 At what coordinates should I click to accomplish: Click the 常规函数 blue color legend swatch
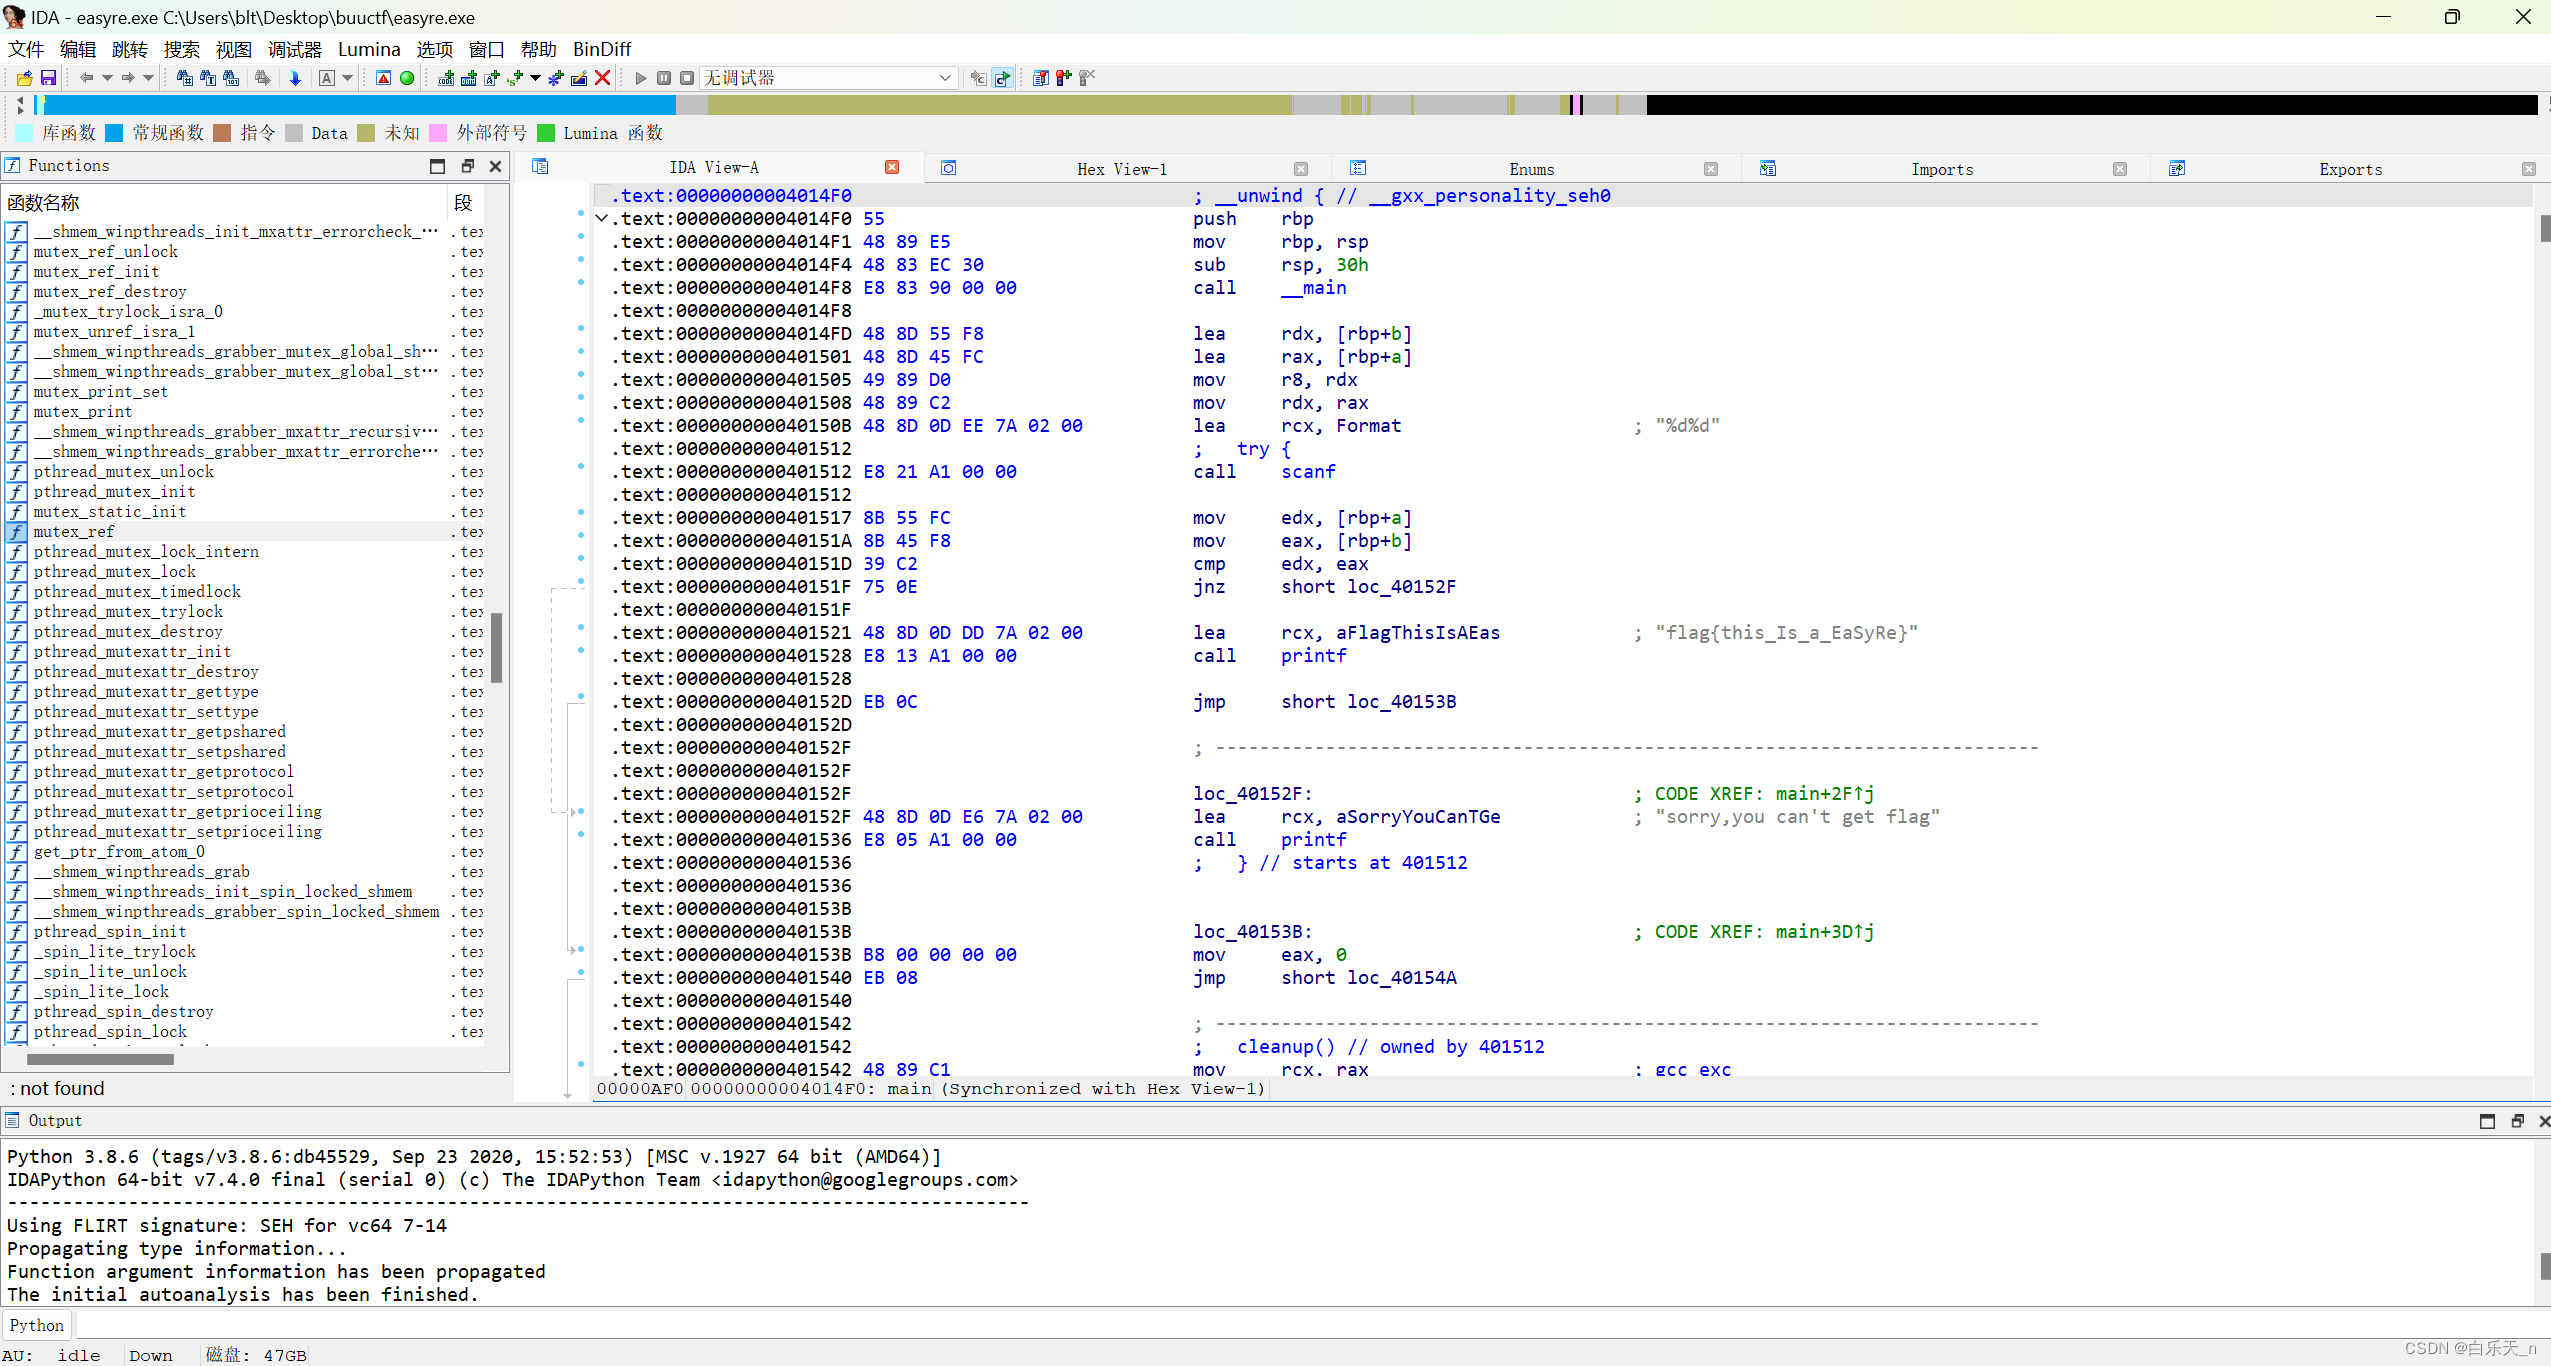[x=114, y=133]
